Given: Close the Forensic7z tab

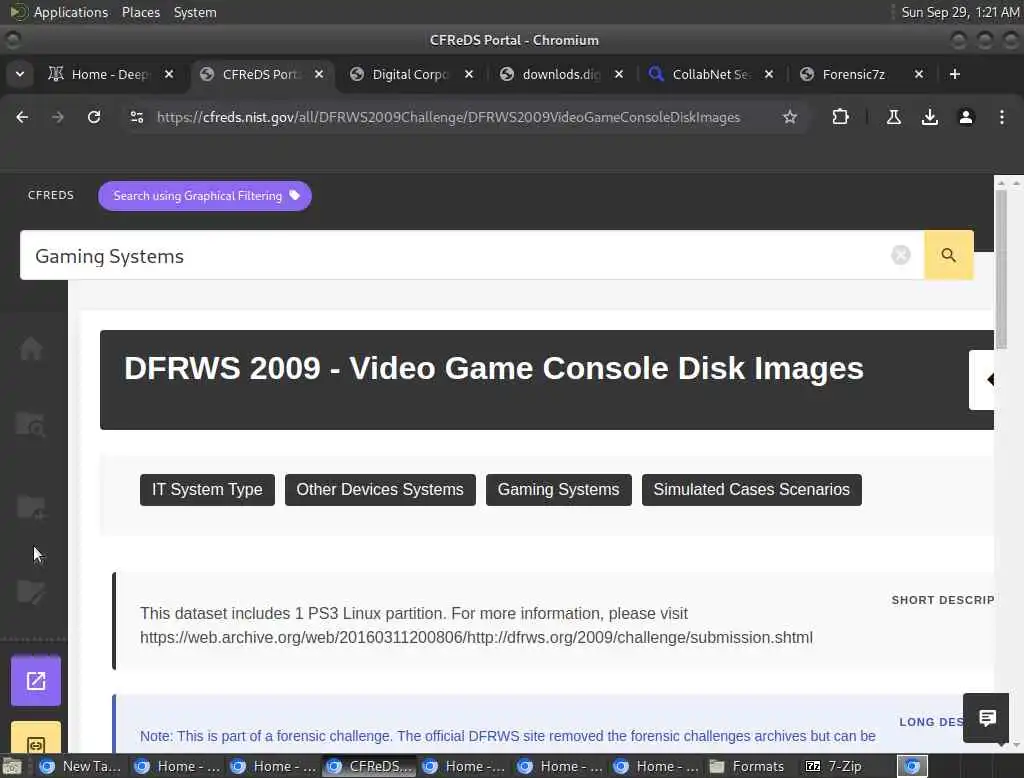Looking at the screenshot, I should point(918,74).
